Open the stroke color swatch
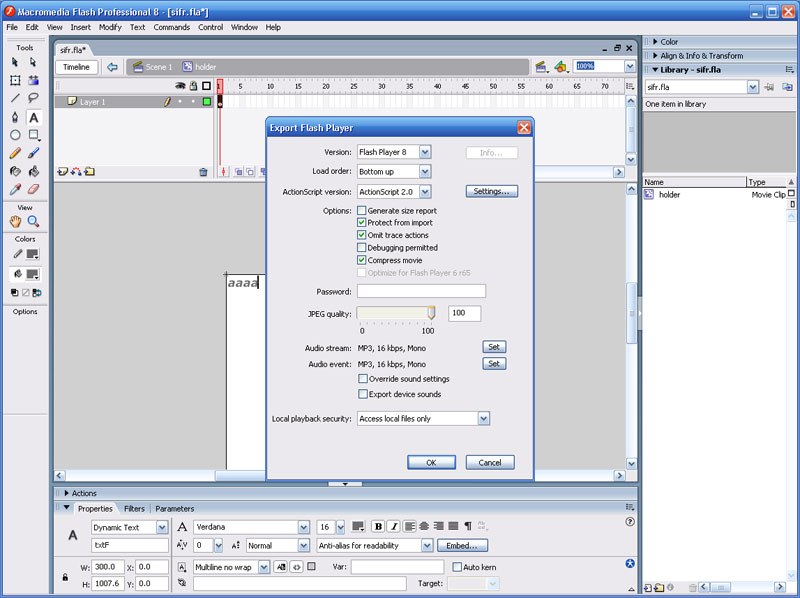The image size is (800, 598). point(32,254)
